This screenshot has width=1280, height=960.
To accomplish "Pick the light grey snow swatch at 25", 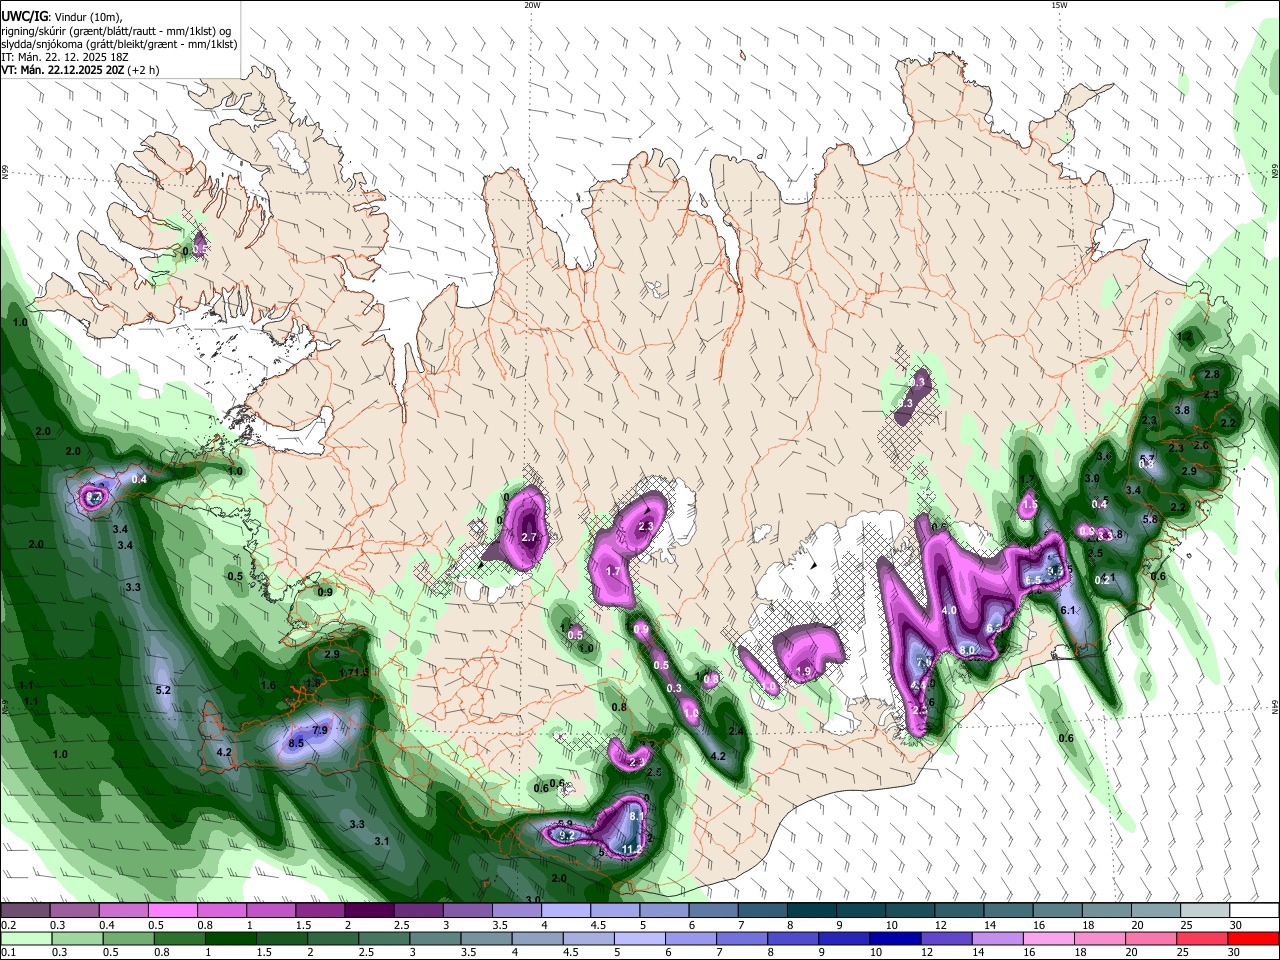I will (x=1205, y=911).
